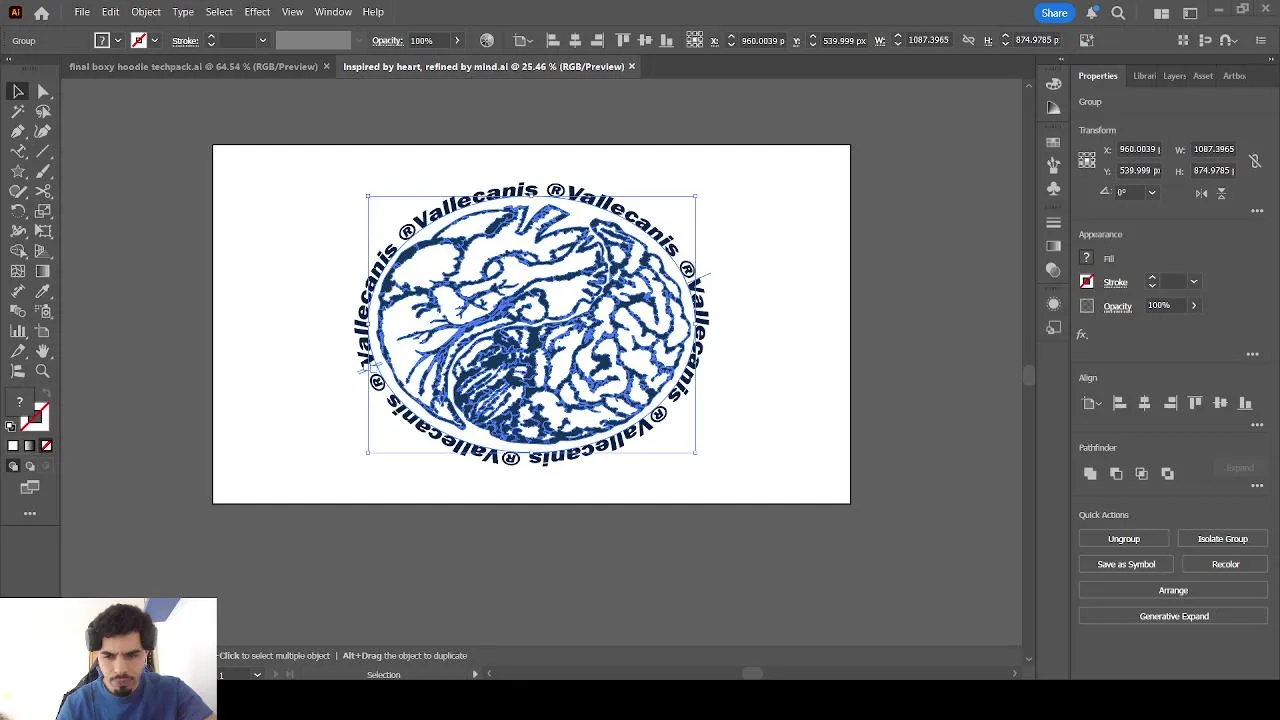1280x720 pixels.
Task: Select the transform reference point grid
Action: point(1087,160)
